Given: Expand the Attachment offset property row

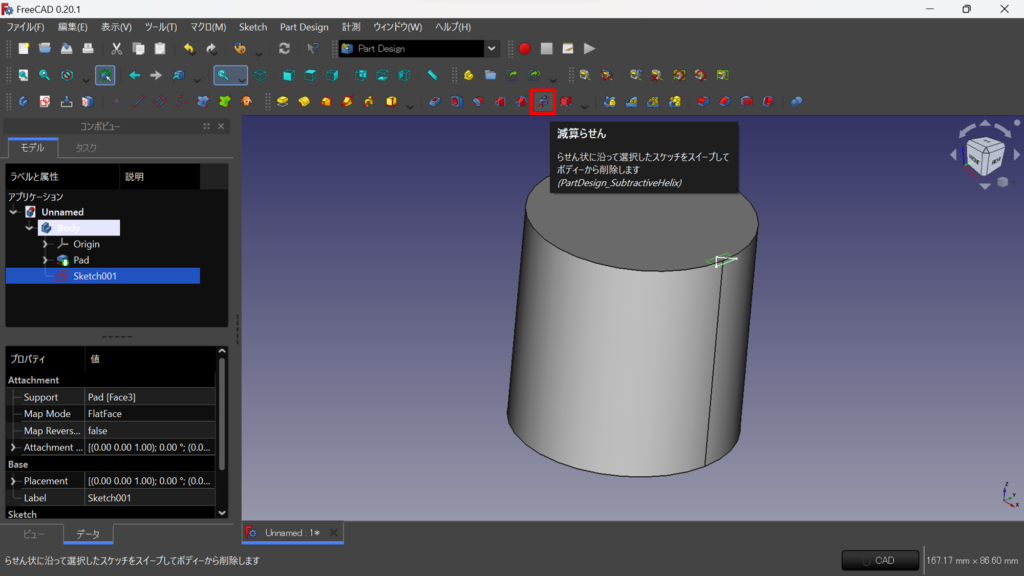Looking at the screenshot, I should 12,447.
